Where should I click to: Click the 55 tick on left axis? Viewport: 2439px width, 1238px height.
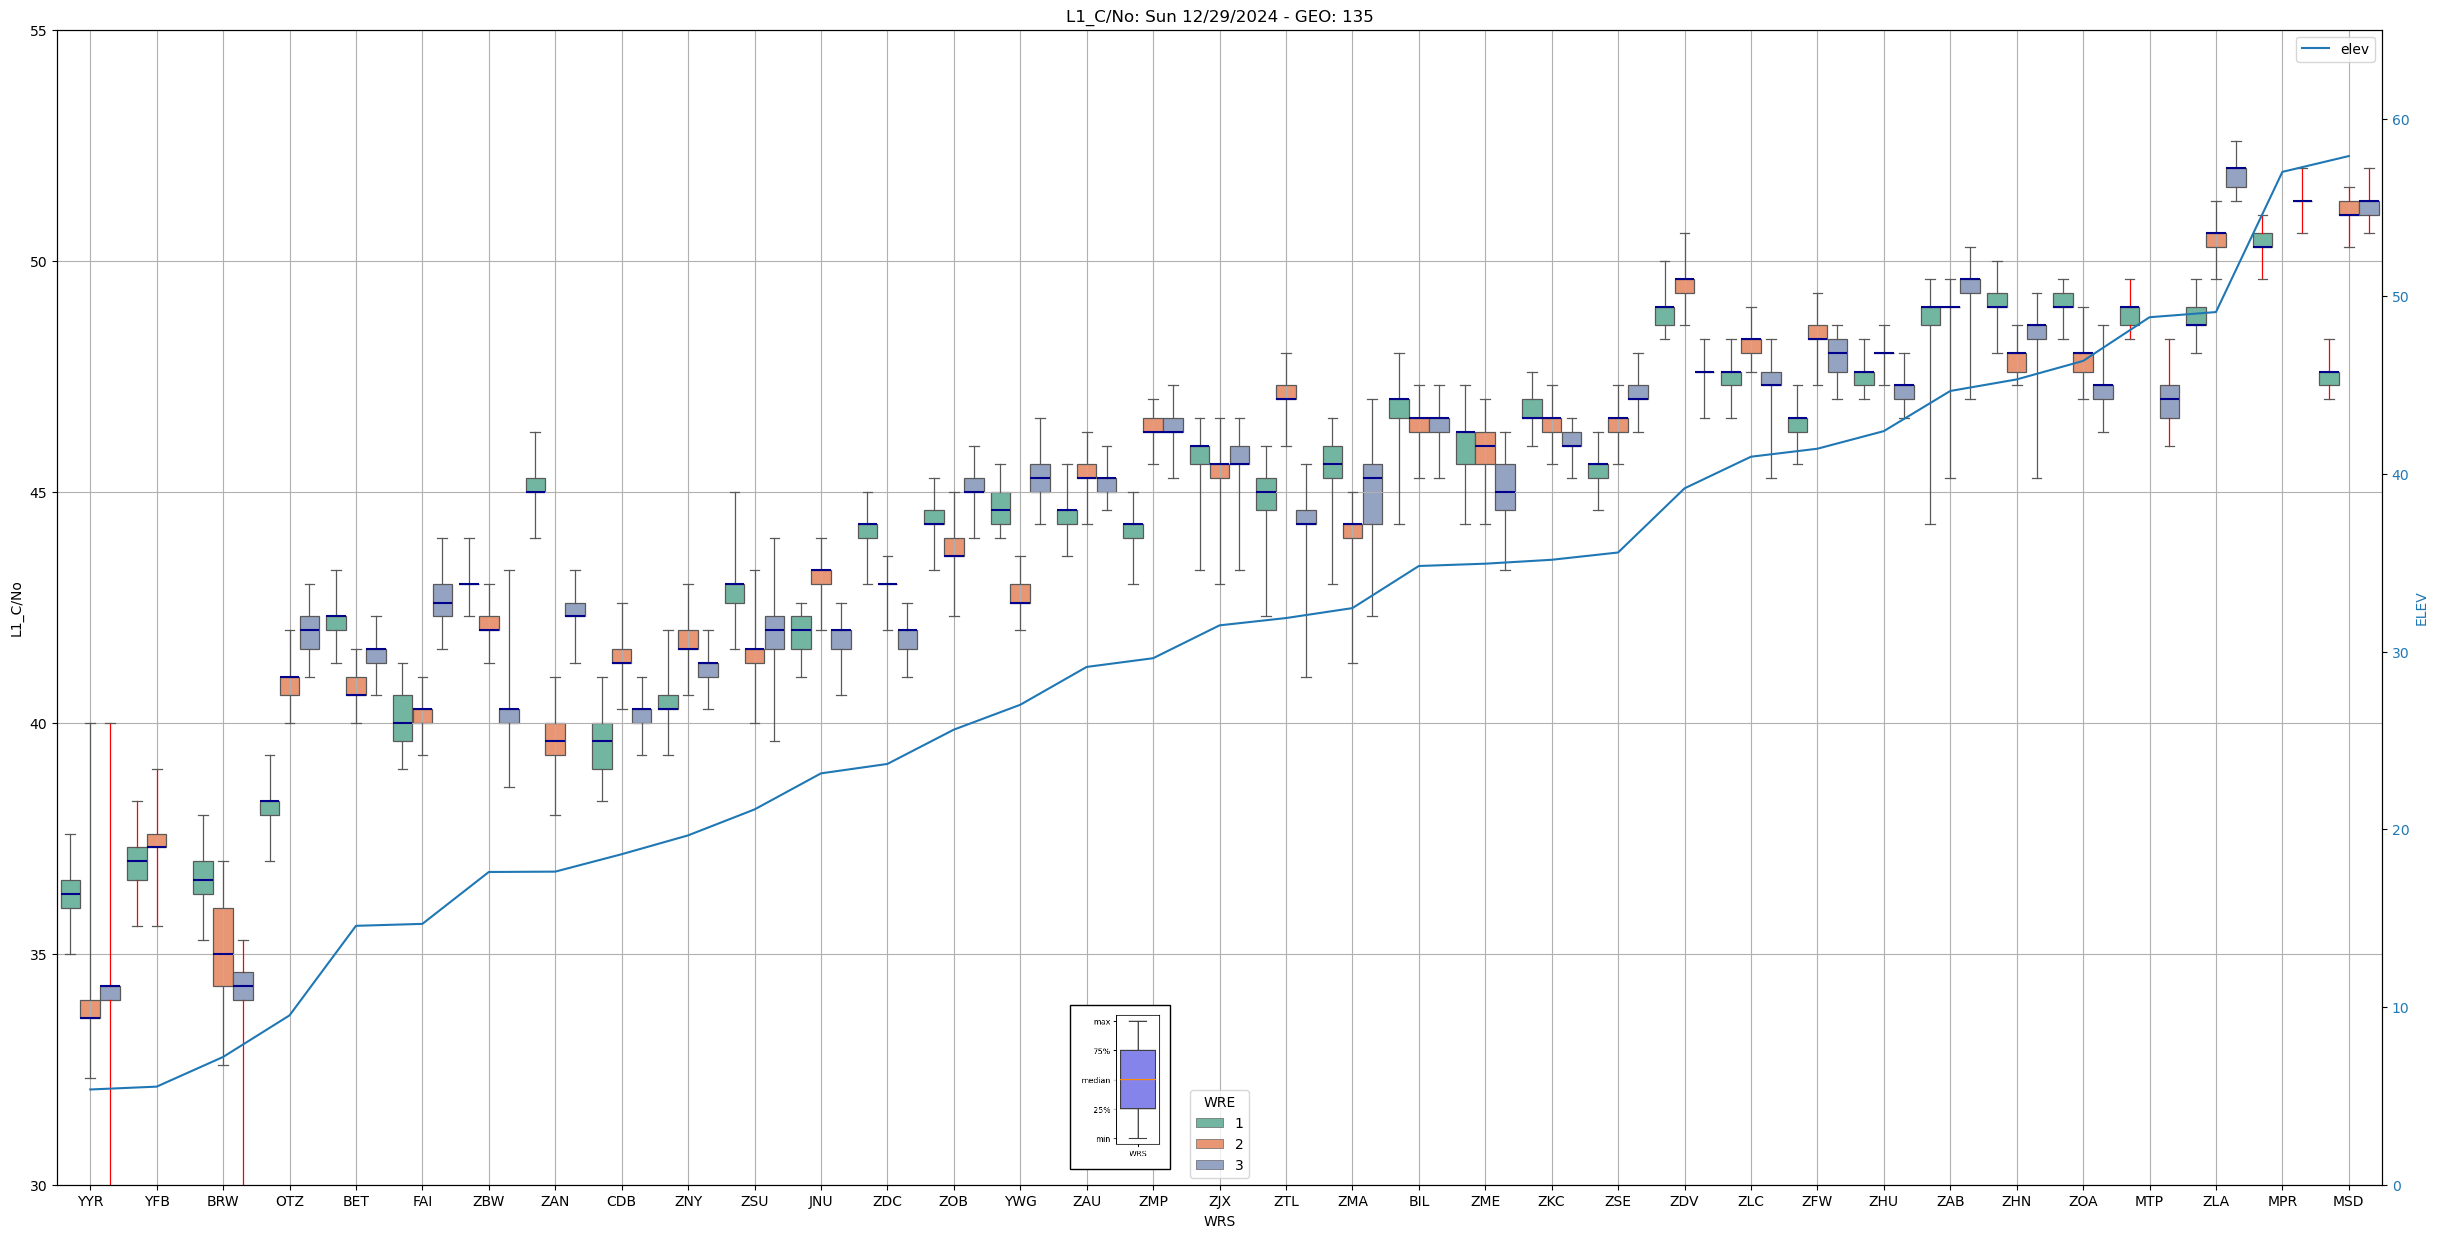(x=39, y=31)
